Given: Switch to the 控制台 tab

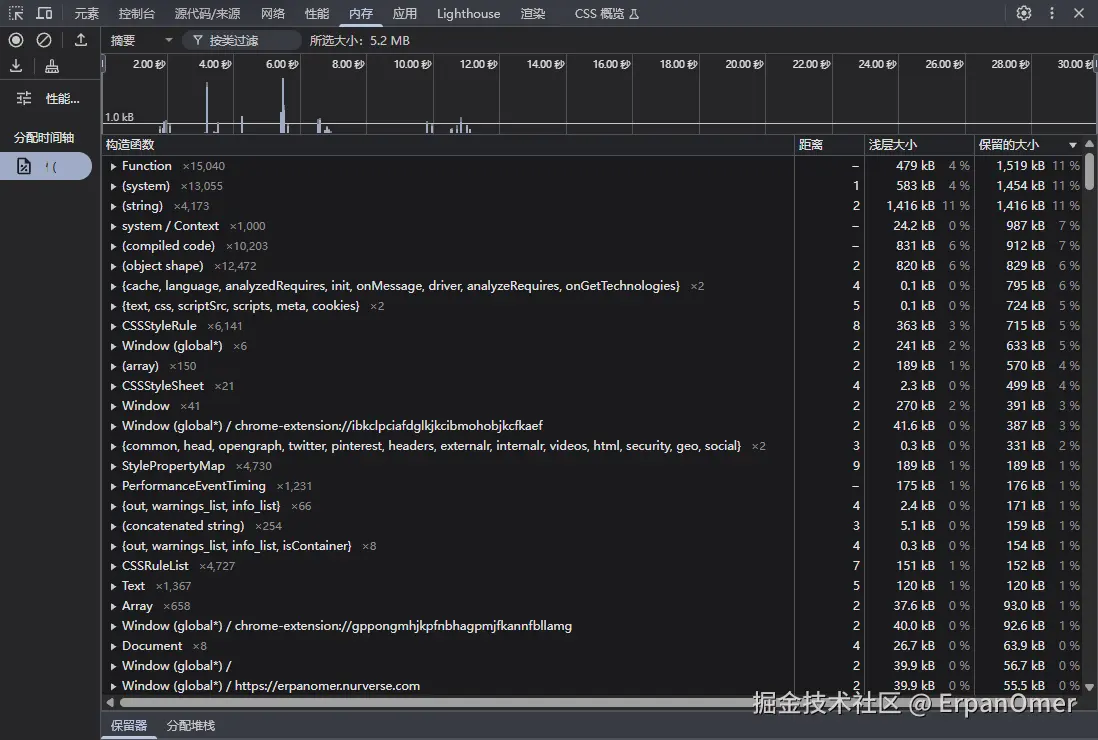Looking at the screenshot, I should (135, 13).
